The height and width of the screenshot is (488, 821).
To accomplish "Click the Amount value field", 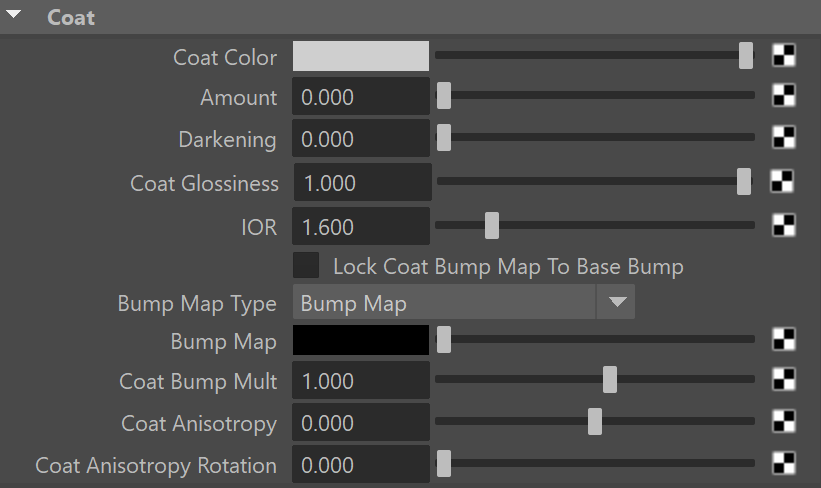I will (361, 96).
